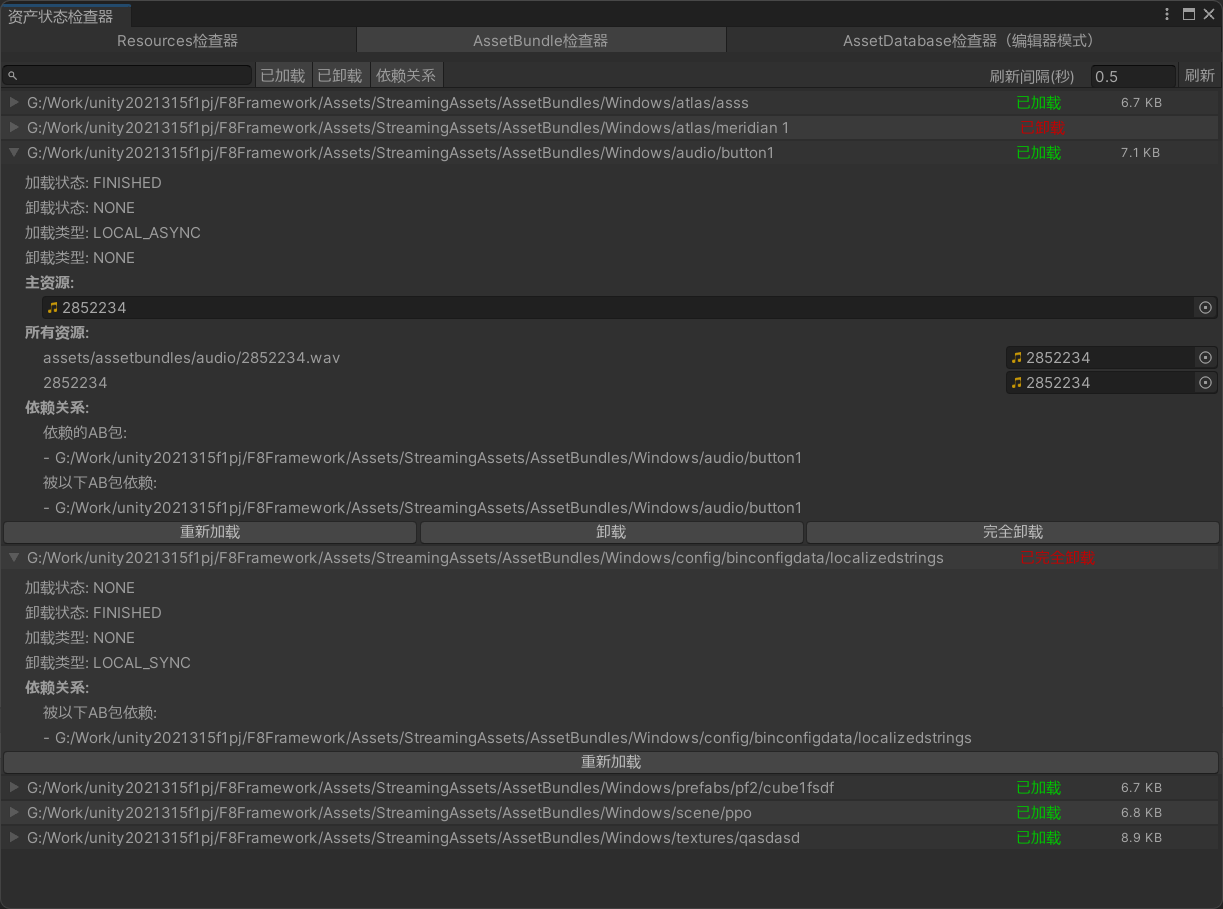Switch to Resources检查器 tab

178,41
